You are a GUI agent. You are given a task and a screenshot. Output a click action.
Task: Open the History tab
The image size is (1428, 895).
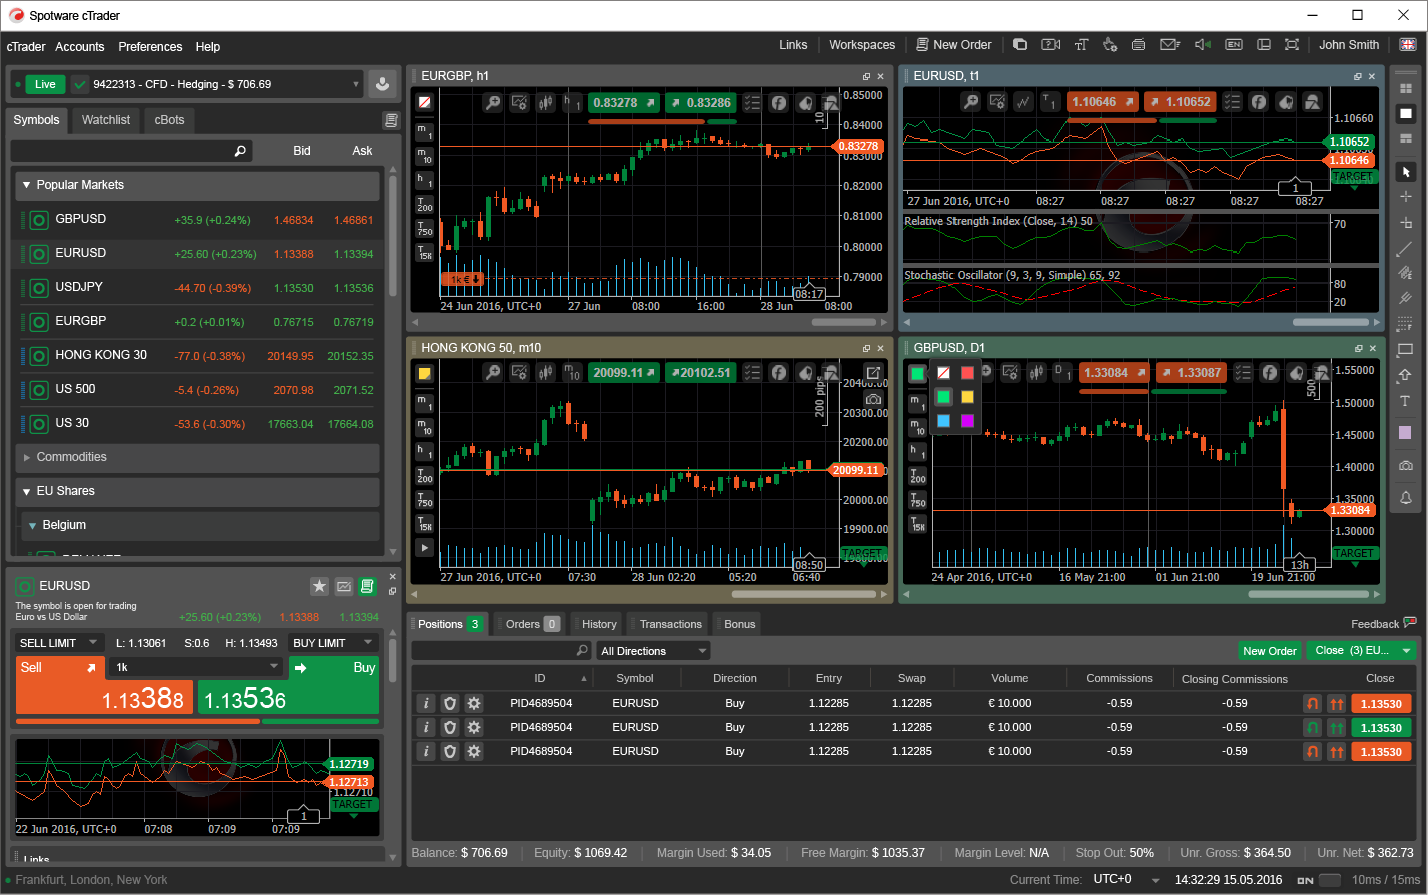[599, 624]
